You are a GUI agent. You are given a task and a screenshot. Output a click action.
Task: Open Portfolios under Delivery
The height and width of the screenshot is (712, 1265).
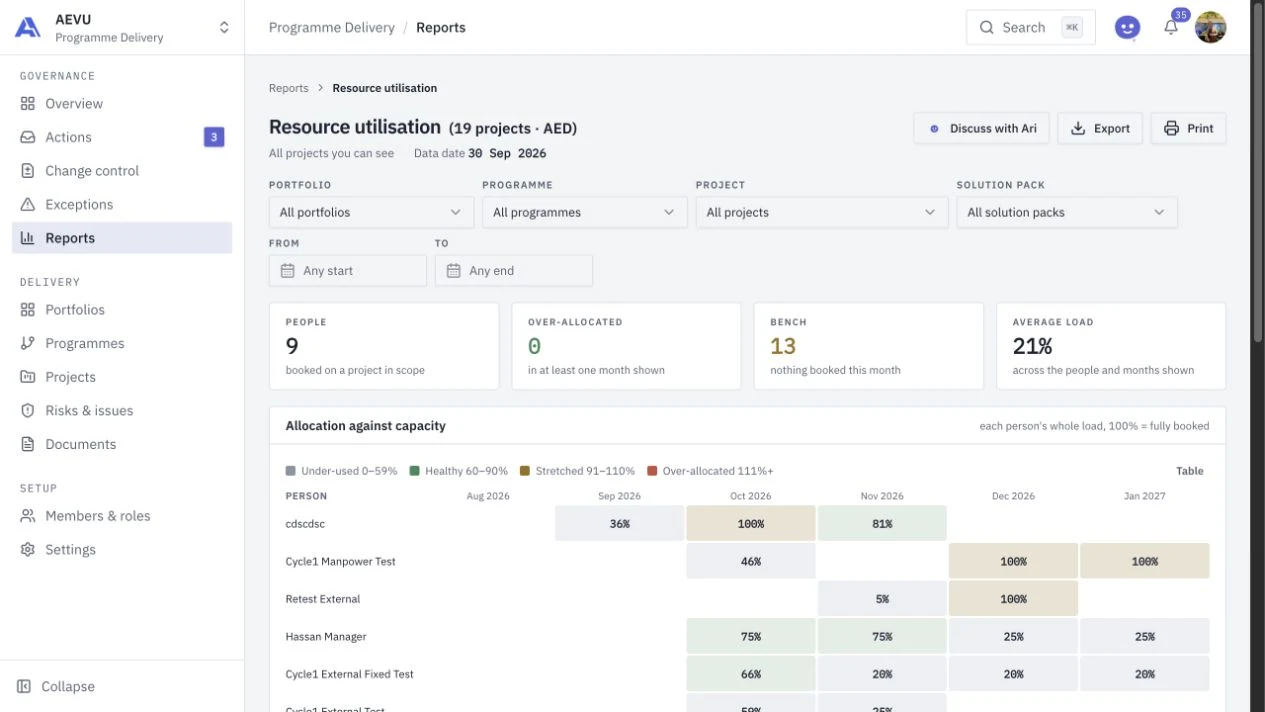[x=122, y=310]
